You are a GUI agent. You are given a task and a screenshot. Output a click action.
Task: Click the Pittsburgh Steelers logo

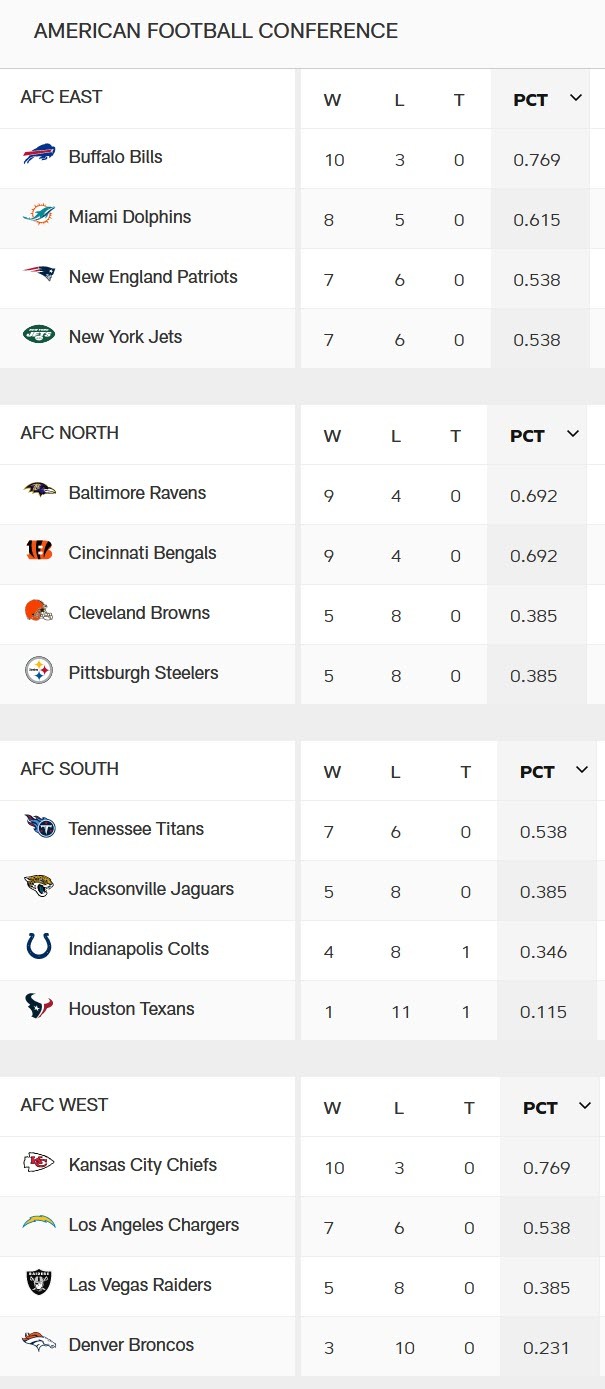click(x=39, y=672)
